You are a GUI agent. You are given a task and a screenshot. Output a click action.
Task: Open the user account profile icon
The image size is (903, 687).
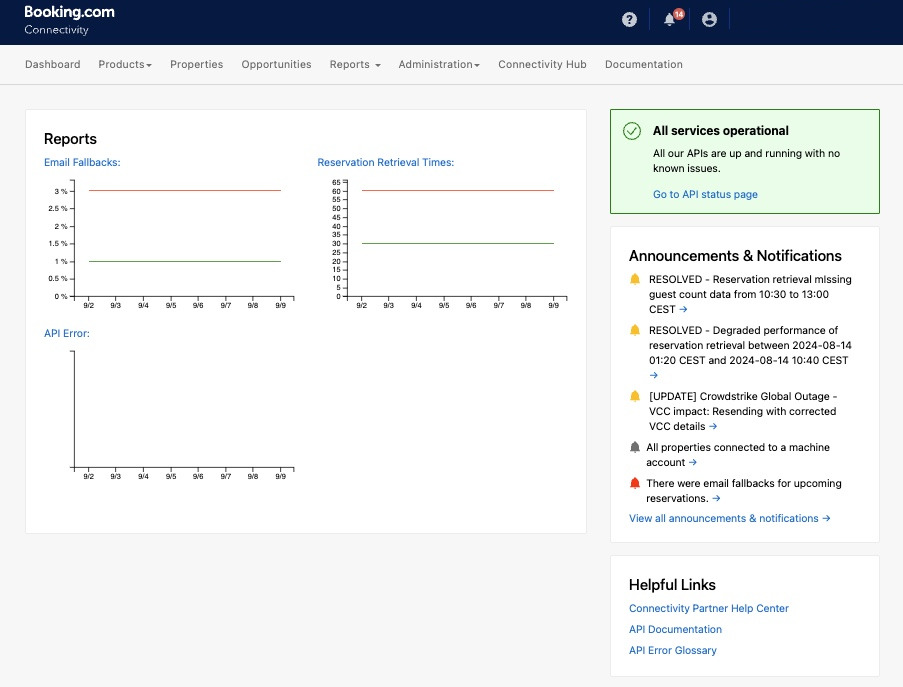[x=709, y=19]
